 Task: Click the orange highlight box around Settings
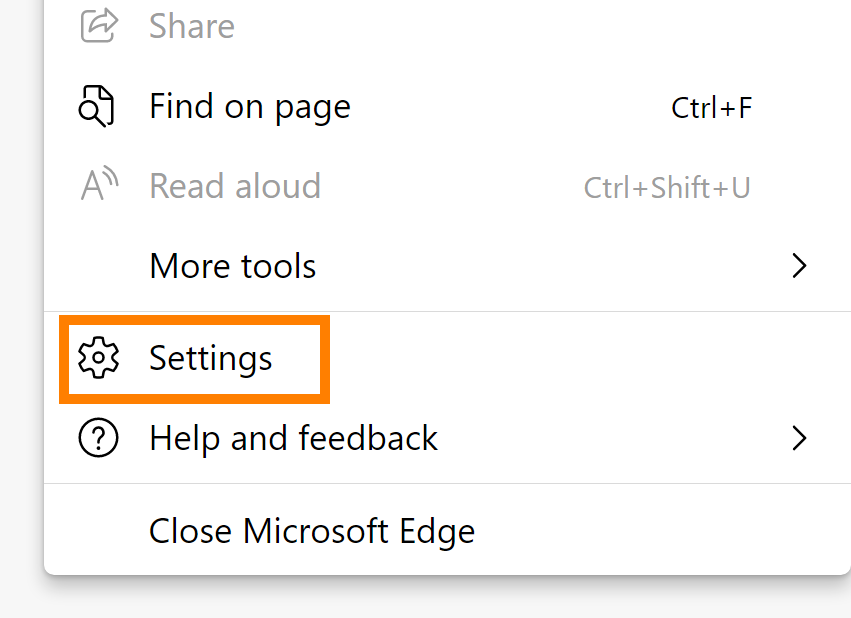pyautogui.click(x=195, y=322)
